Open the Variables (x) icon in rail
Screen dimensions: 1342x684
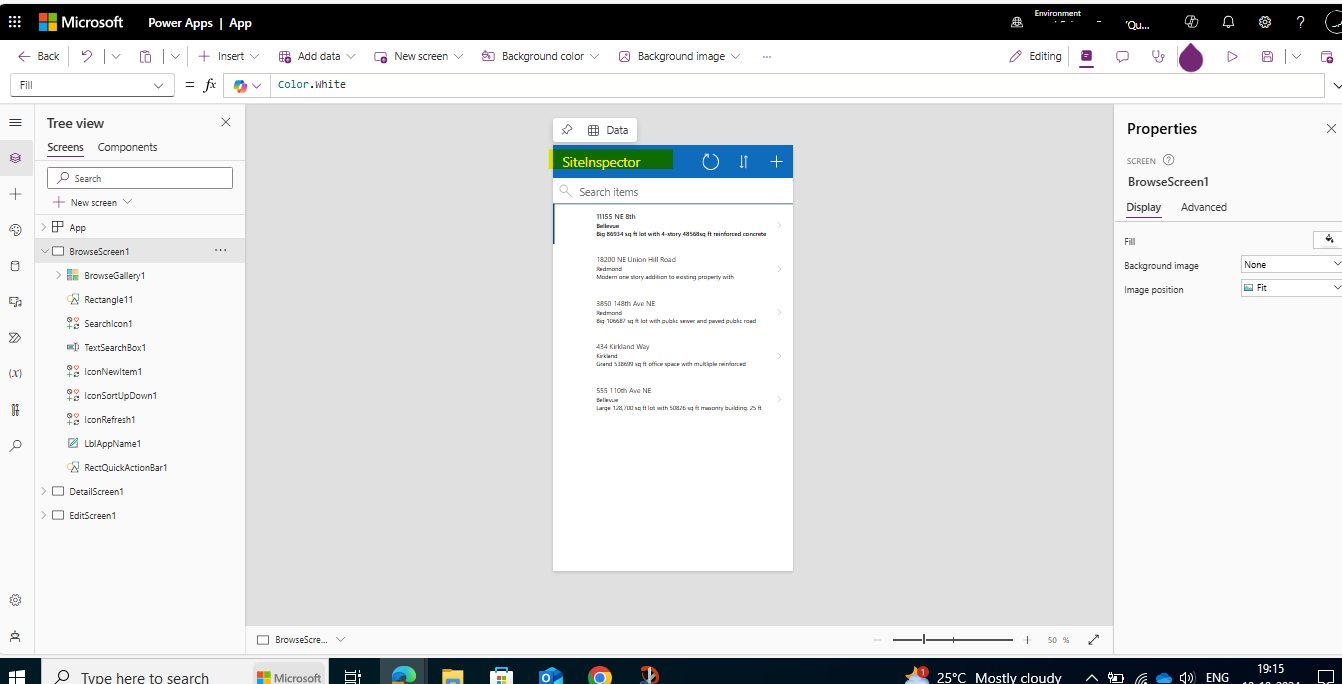tap(15, 373)
